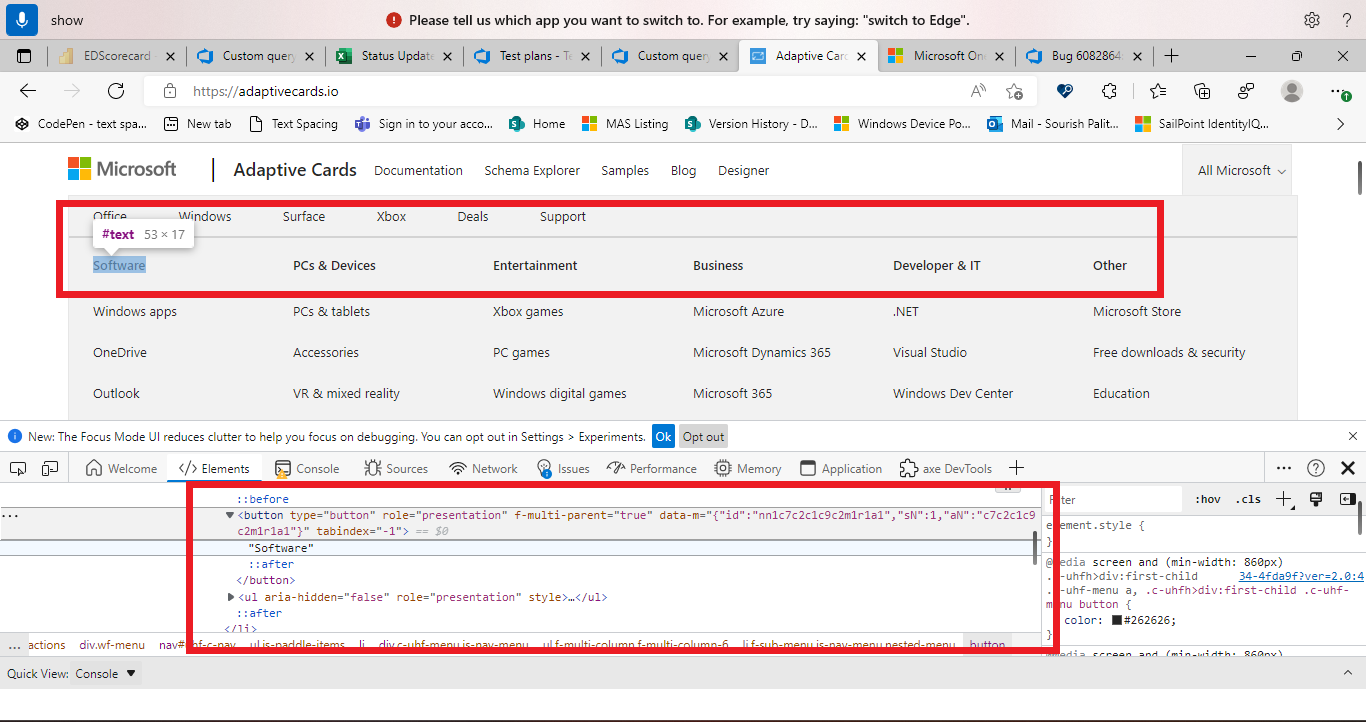Toggle the :hov element state pane

[x=1207, y=499]
